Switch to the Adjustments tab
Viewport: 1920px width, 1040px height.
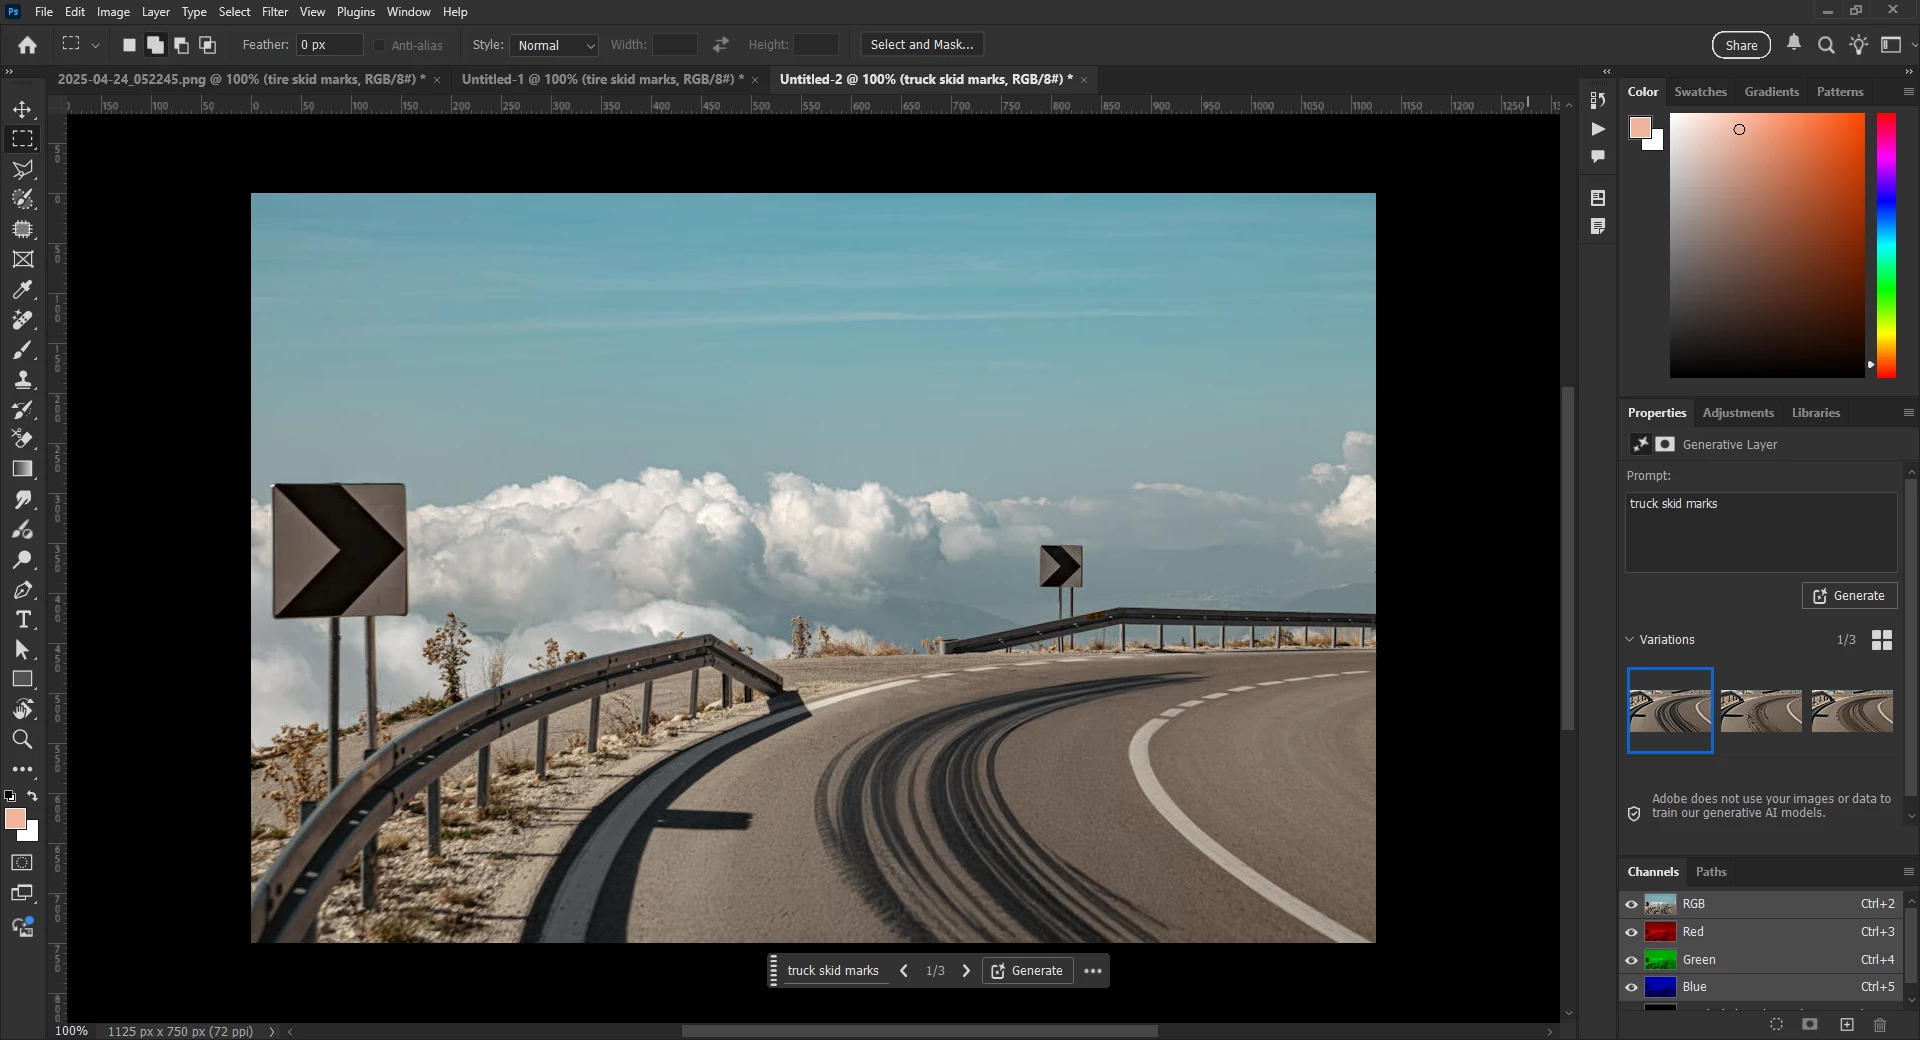point(1738,413)
